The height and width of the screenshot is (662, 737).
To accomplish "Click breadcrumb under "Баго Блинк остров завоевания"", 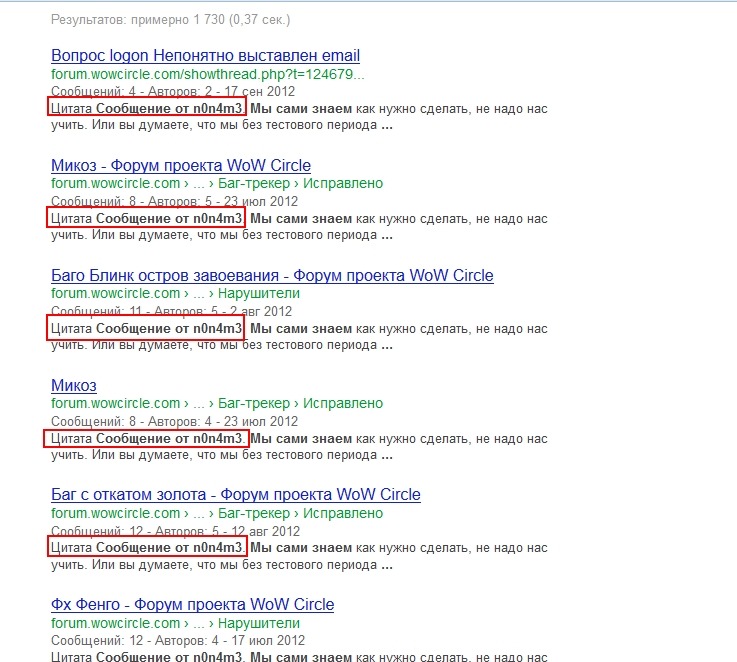I will [x=175, y=293].
